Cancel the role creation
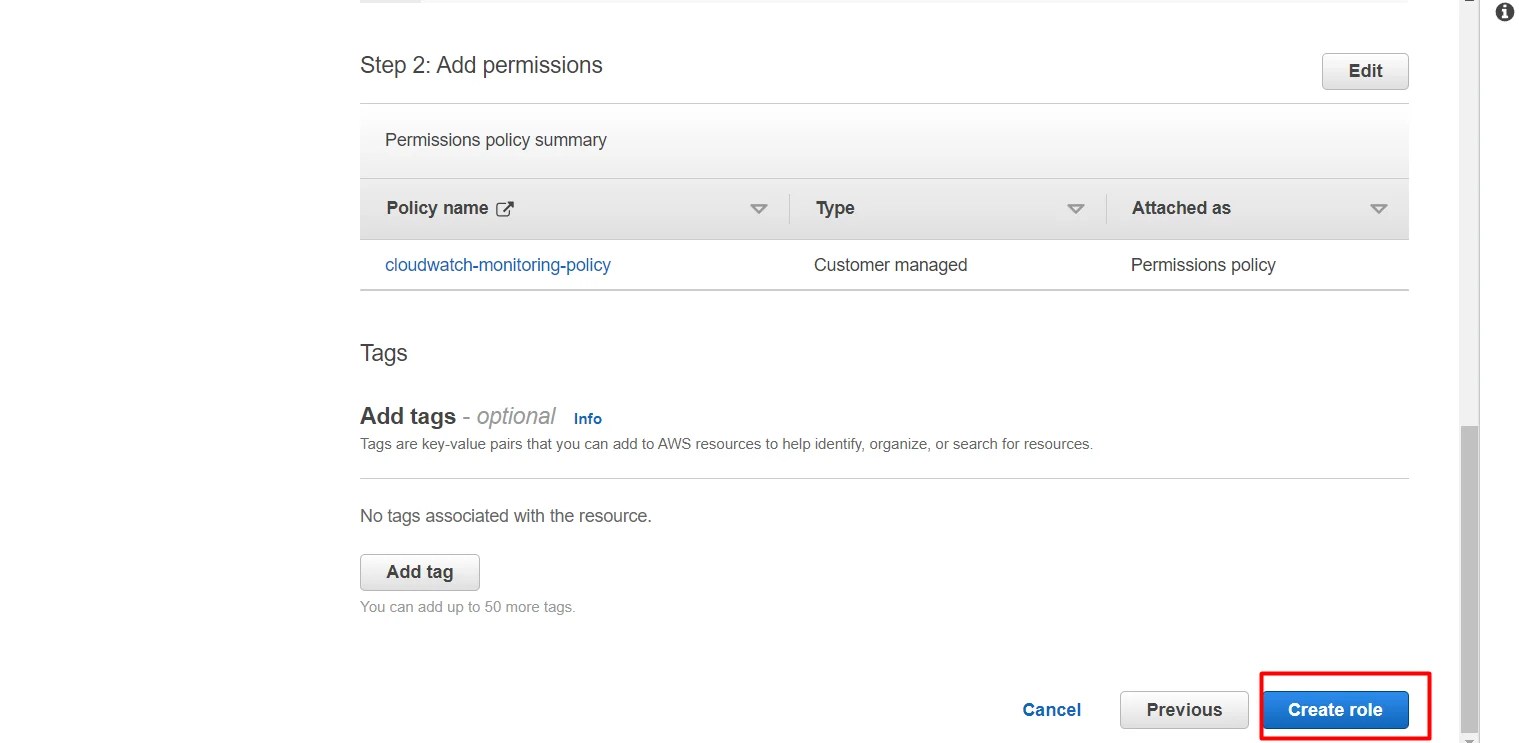Screen dimensions: 1519x743 point(1051,709)
